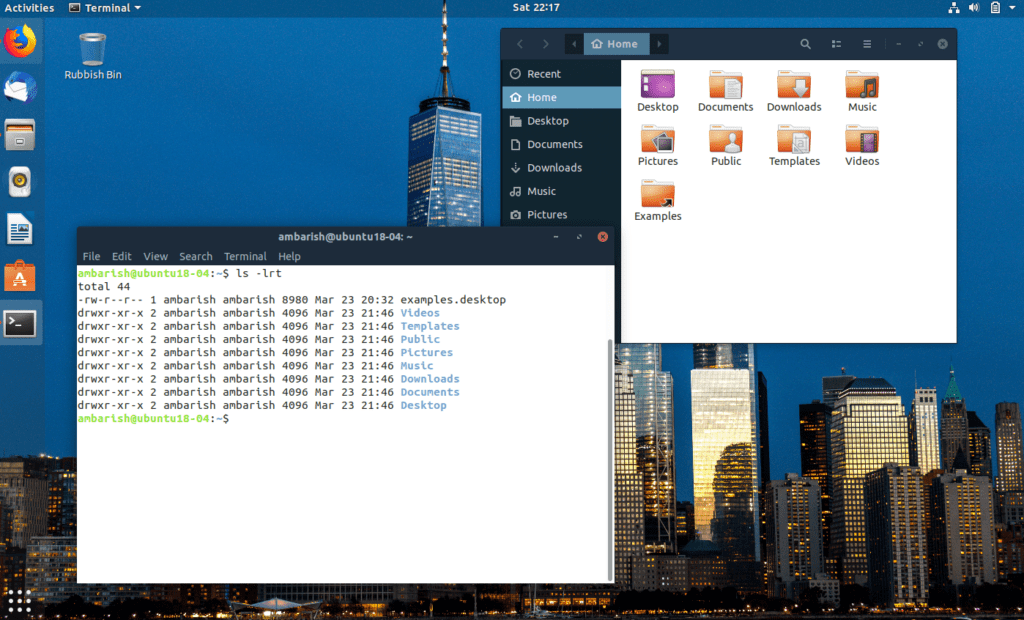Open the File menu in Terminal

[91, 256]
